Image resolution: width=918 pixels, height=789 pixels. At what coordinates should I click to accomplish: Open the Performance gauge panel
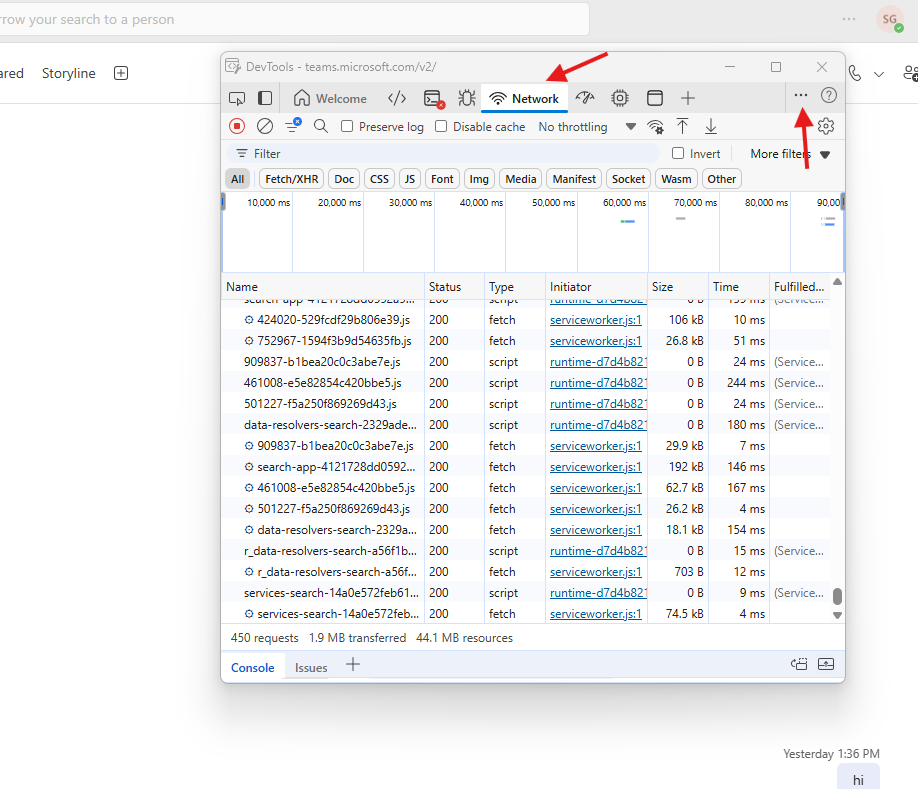click(586, 98)
